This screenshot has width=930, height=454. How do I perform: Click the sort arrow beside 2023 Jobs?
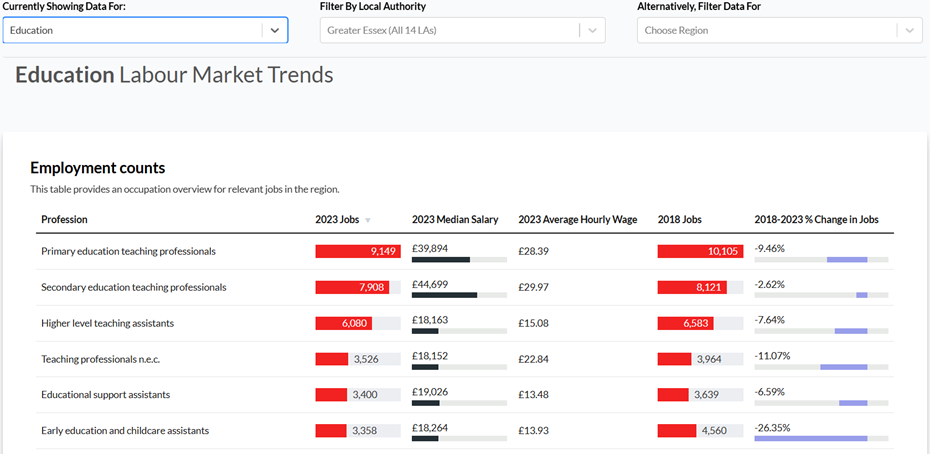tap(368, 220)
